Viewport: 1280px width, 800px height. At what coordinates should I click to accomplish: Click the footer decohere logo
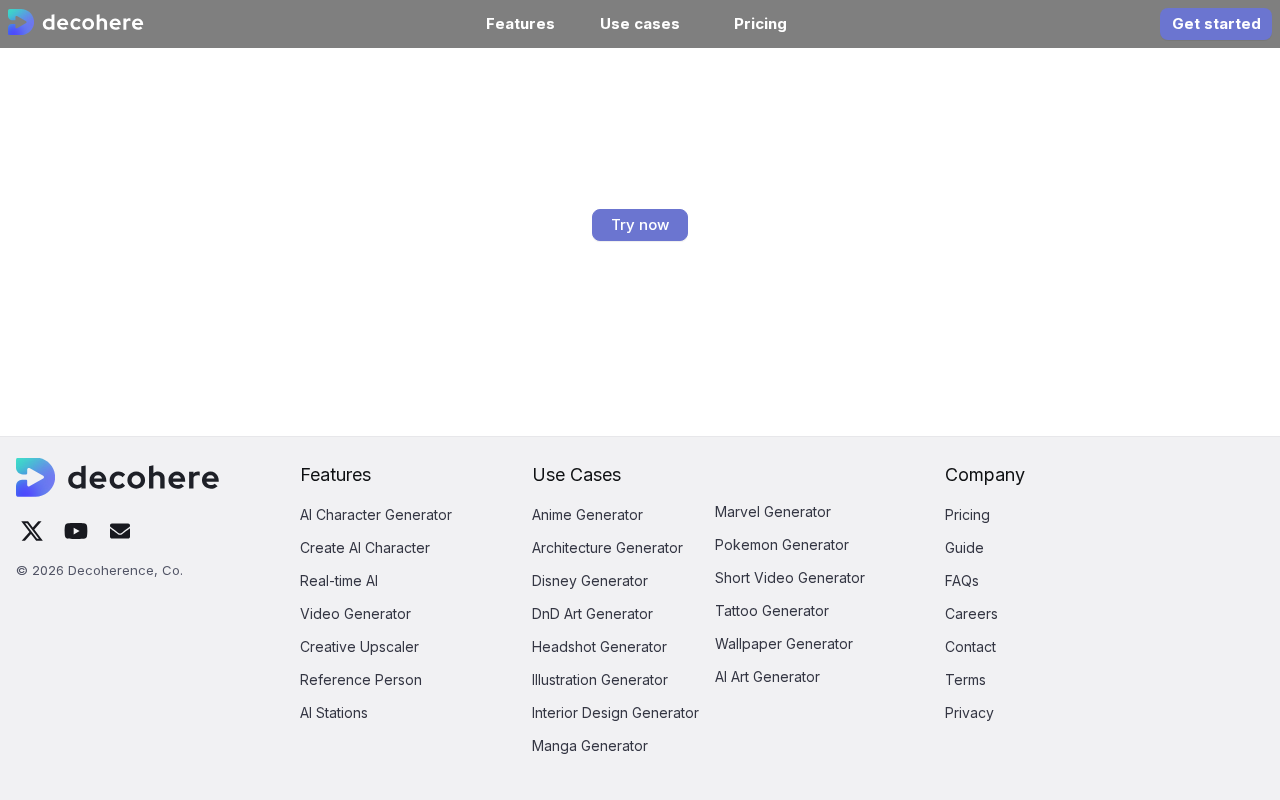click(118, 477)
